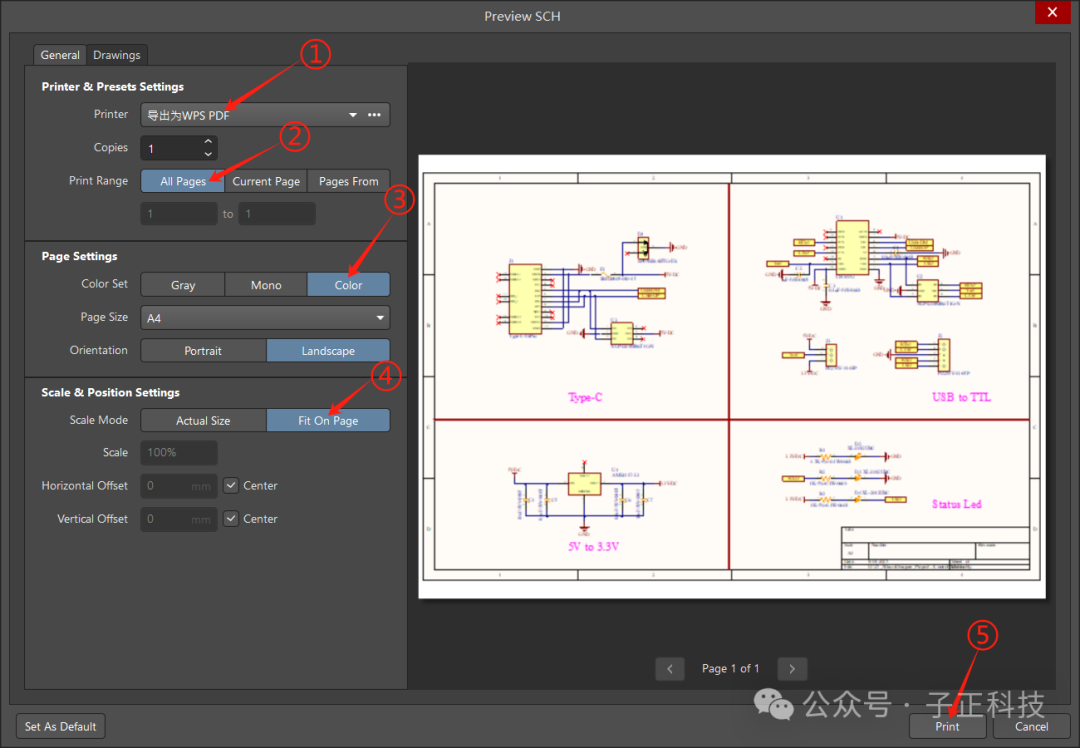Close the Preview SCH dialog
This screenshot has width=1080, height=748.
(1052, 12)
